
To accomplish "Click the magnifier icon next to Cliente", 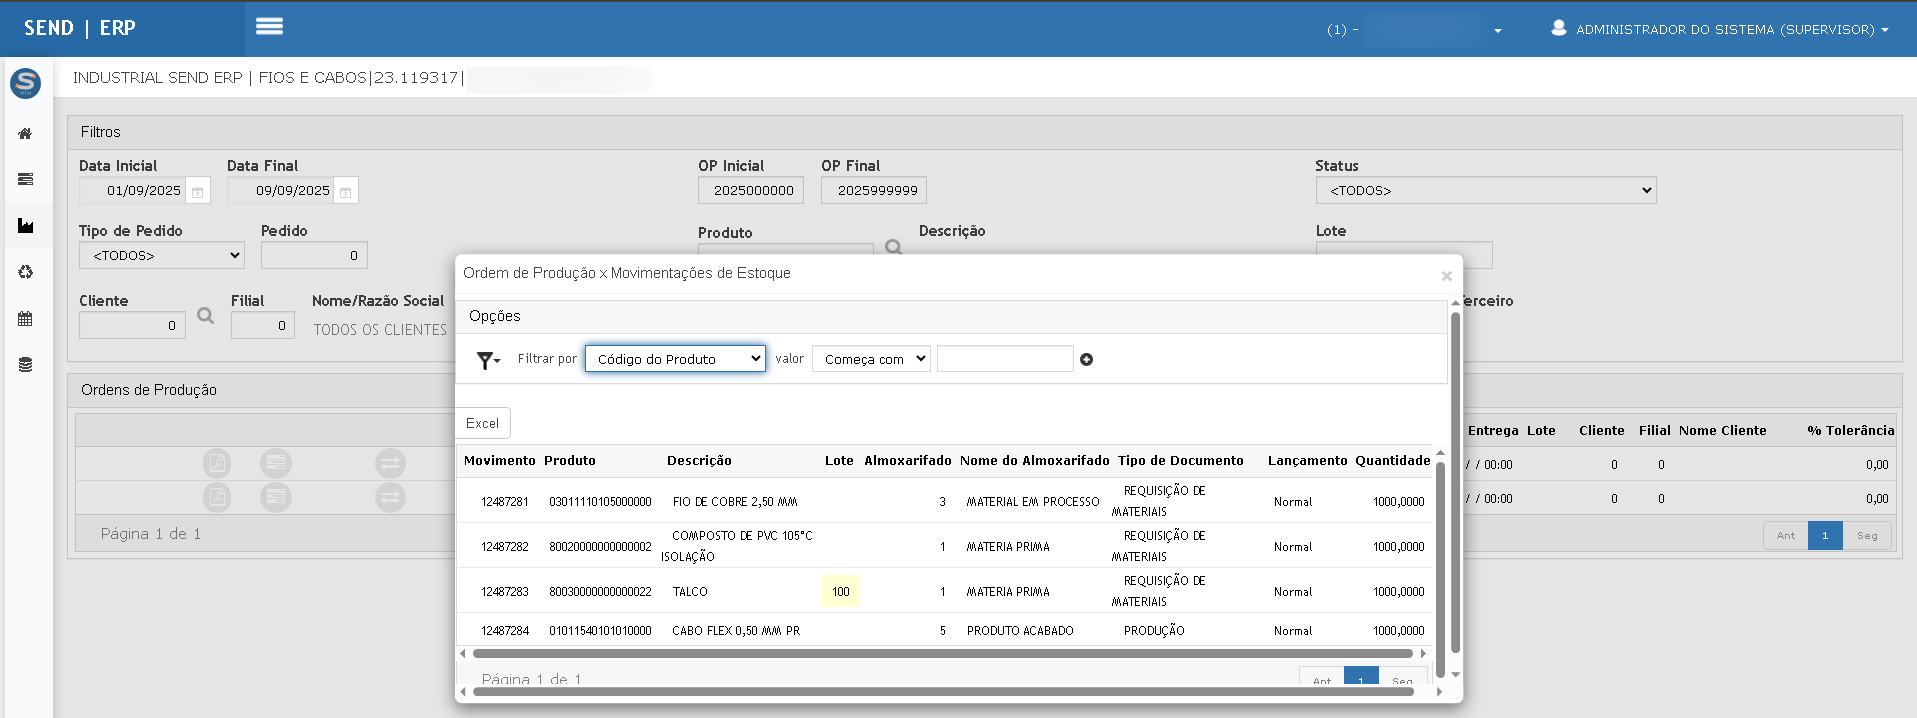I will point(205,316).
